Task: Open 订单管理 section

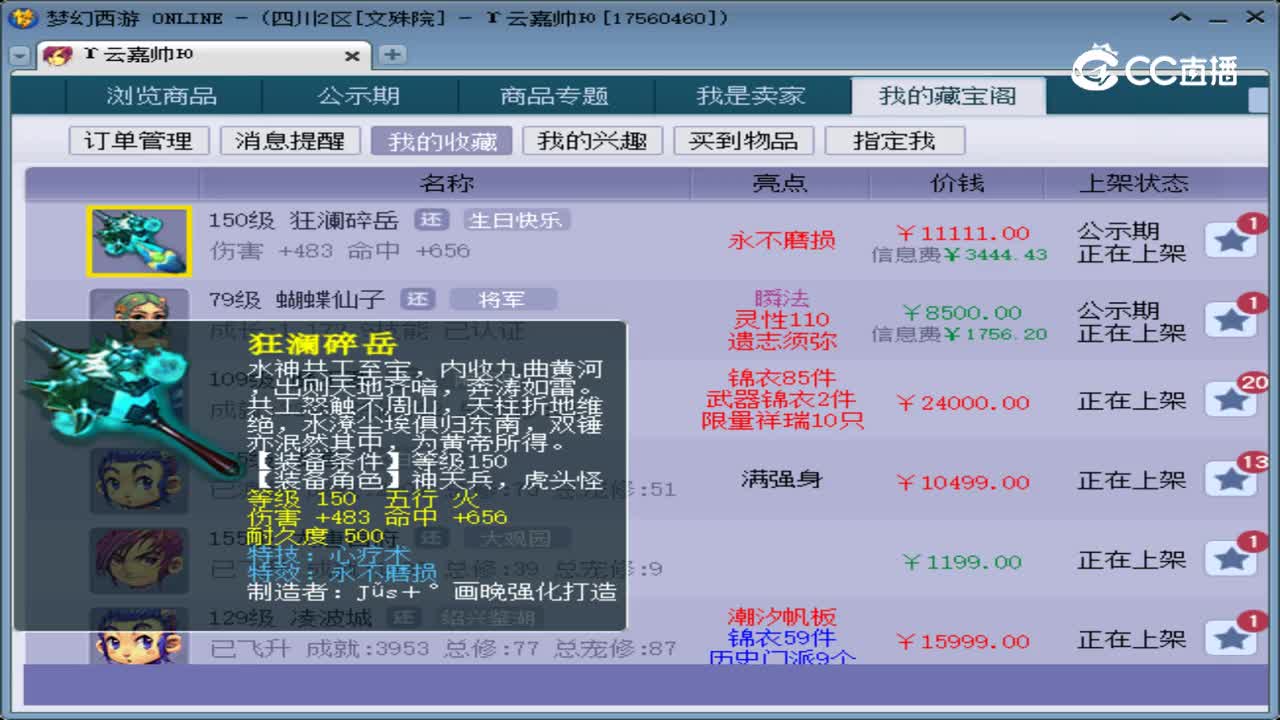Action: coord(138,141)
